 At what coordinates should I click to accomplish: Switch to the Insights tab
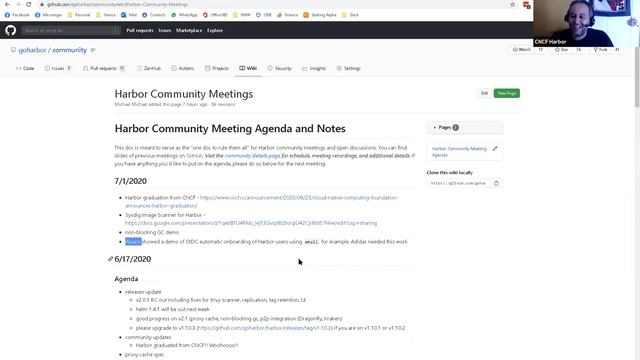pyautogui.click(x=314, y=68)
